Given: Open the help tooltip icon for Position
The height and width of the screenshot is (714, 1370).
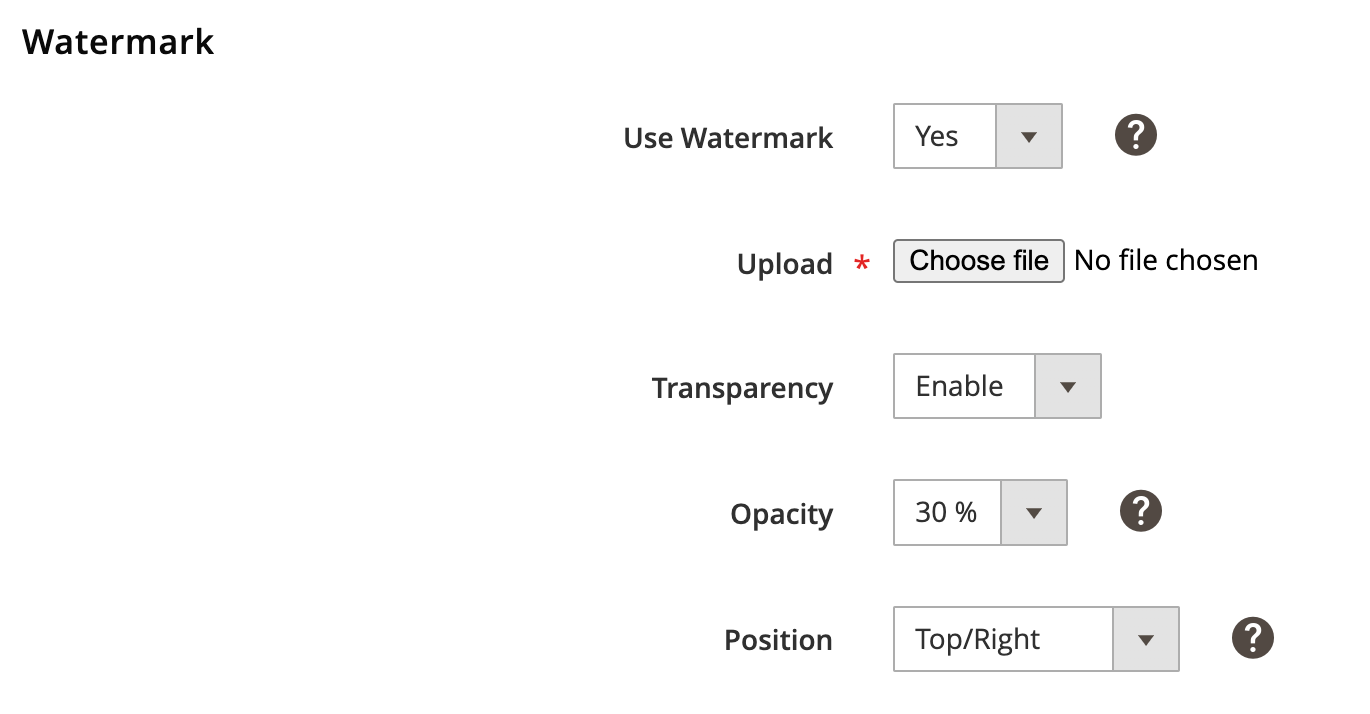Looking at the screenshot, I should (x=1253, y=638).
